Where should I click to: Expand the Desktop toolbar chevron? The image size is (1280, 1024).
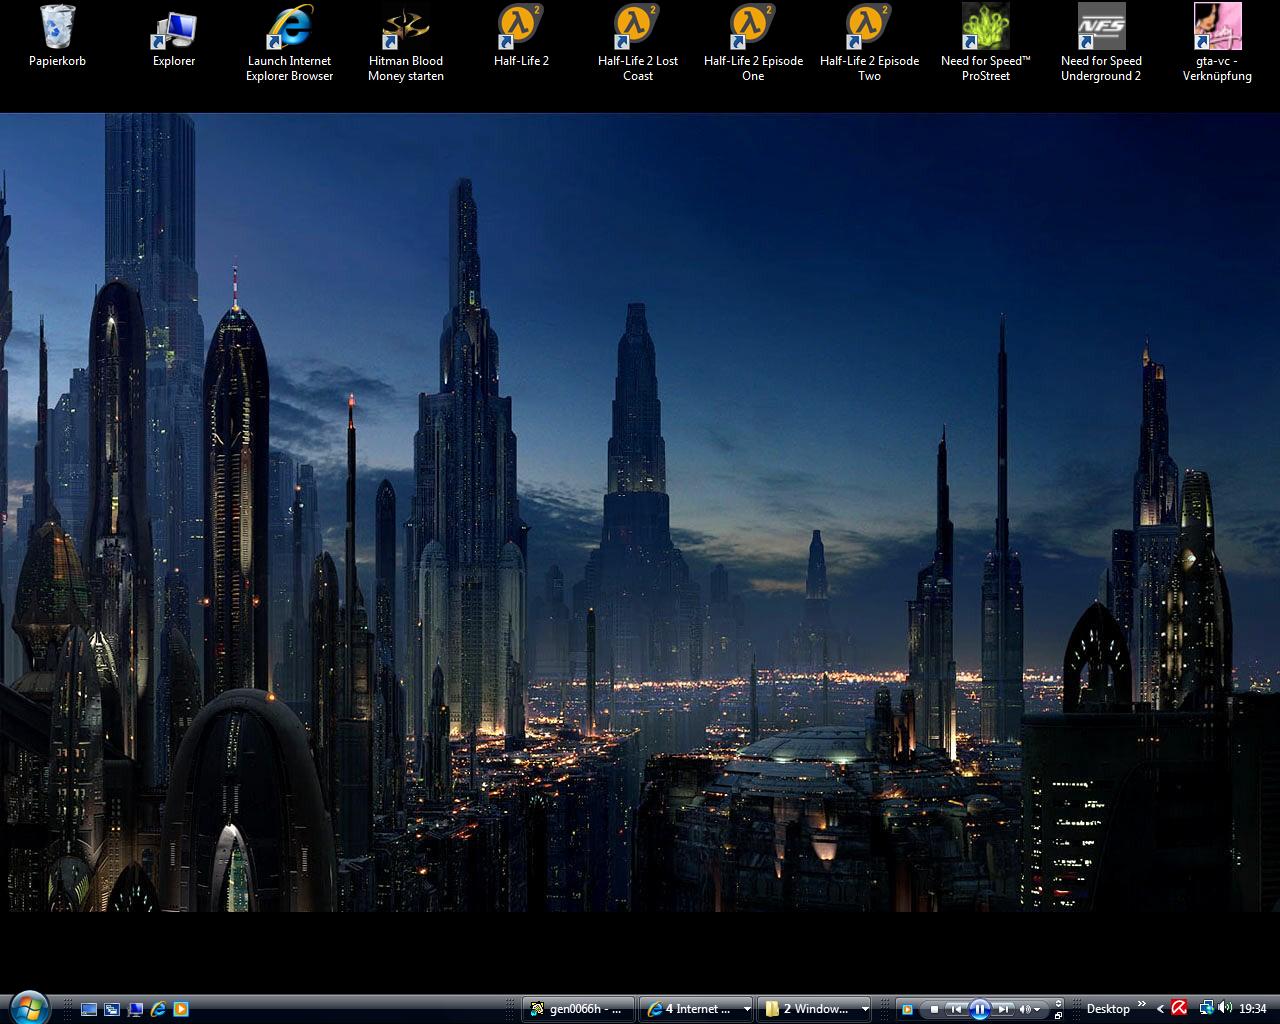tap(1141, 1005)
